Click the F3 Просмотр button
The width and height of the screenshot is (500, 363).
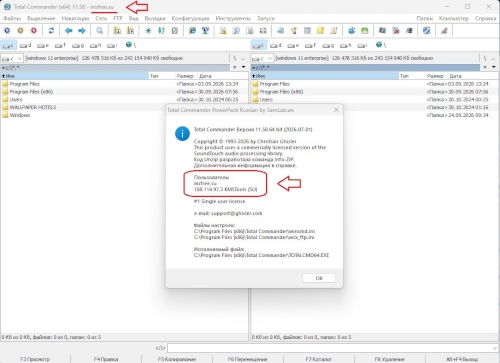35,359
